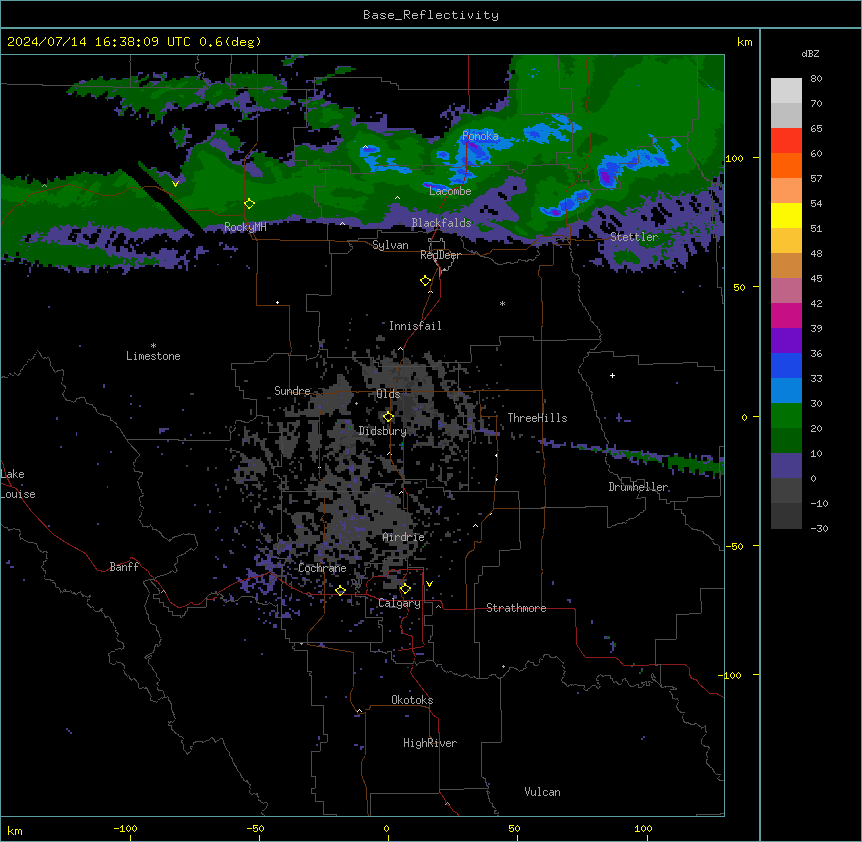
Task: Click the Lake Louise label
Action: coord(18,484)
